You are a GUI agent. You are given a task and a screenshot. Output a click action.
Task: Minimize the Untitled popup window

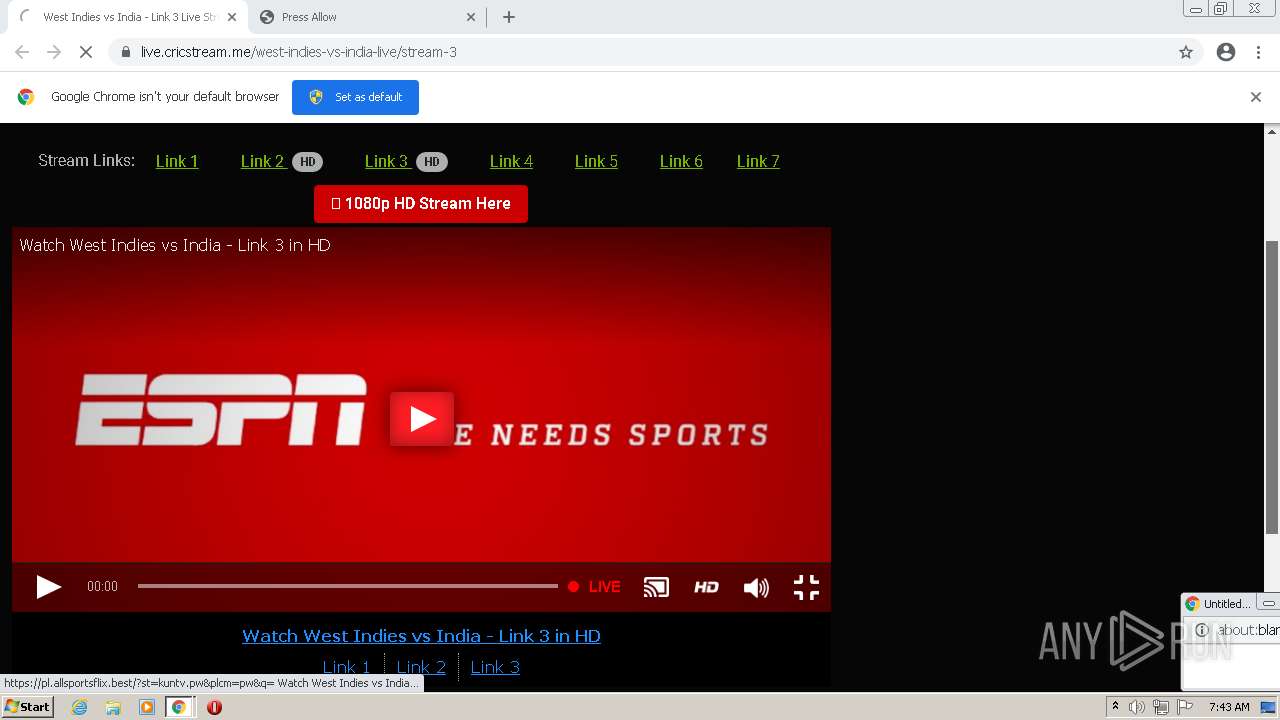click(x=1268, y=604)
